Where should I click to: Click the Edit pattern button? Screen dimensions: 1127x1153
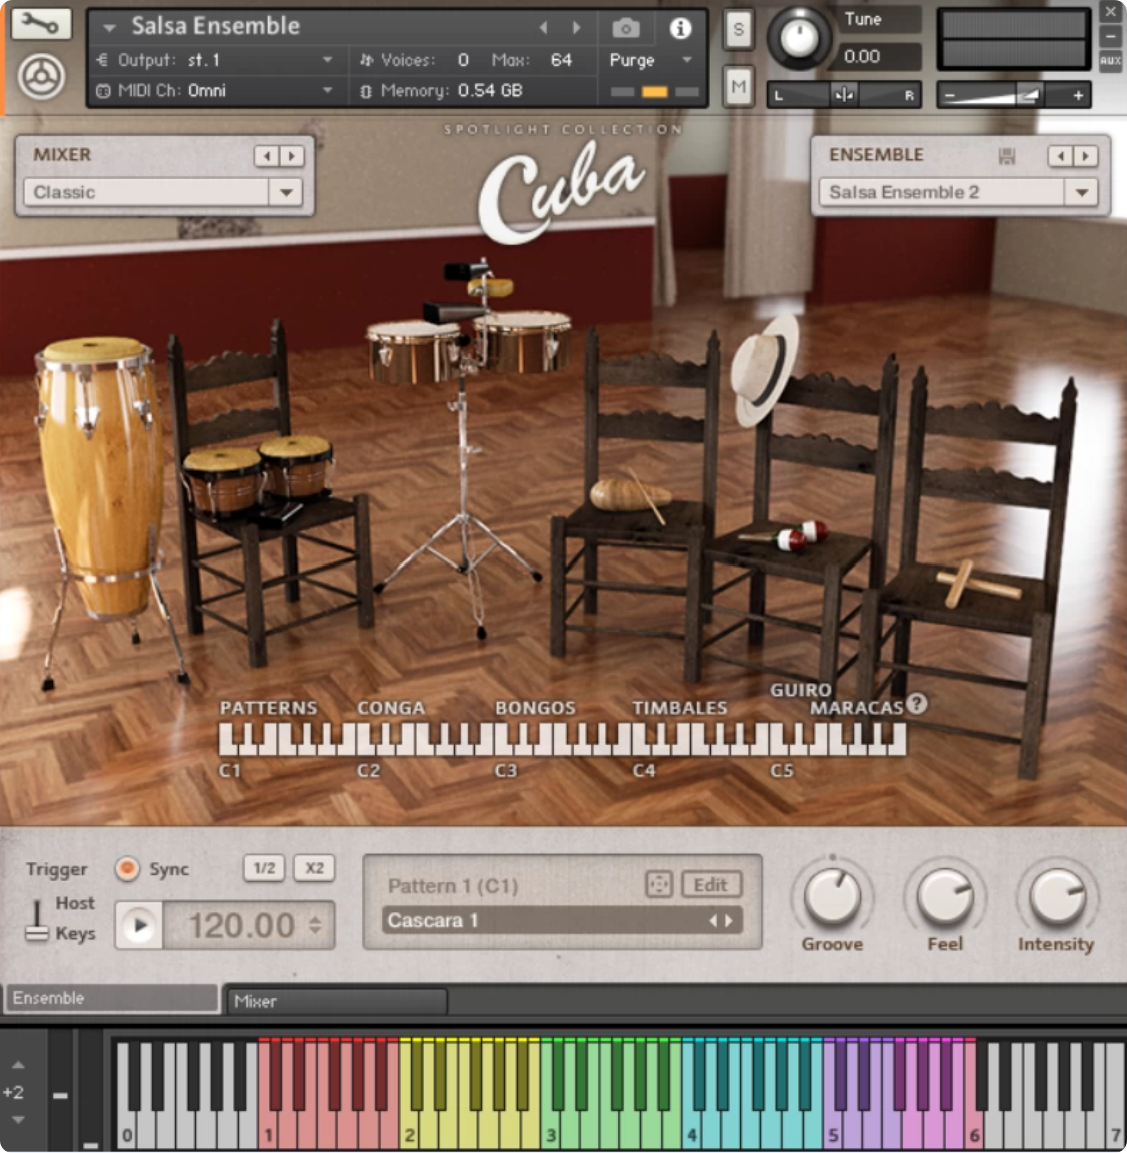click(x=710, y=885)
